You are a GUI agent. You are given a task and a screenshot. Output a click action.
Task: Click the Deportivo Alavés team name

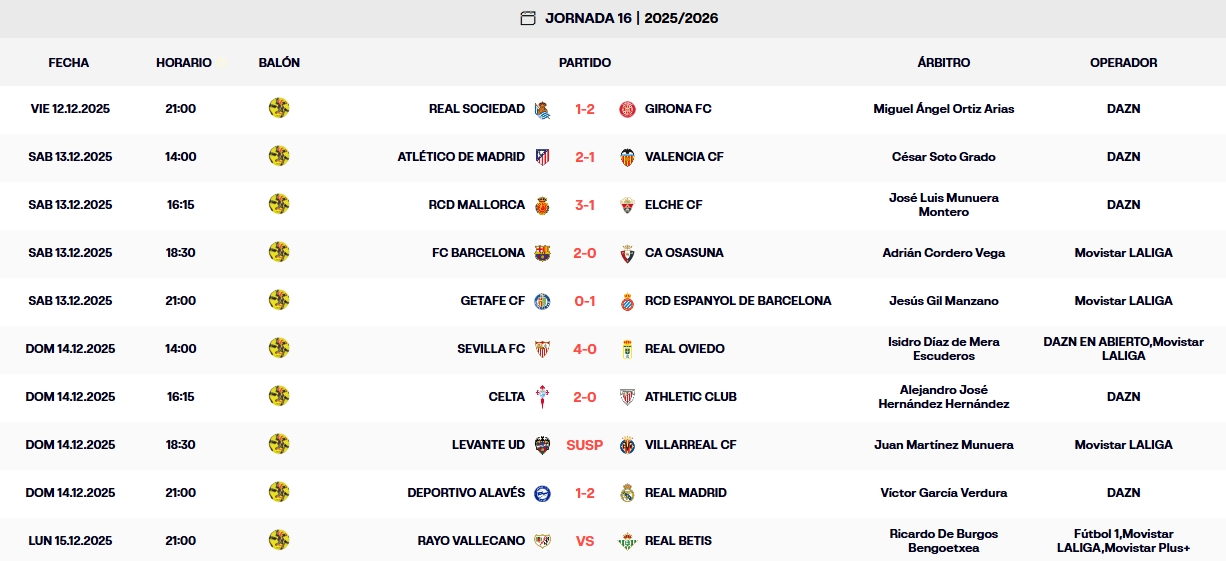(x=466, y=493)
